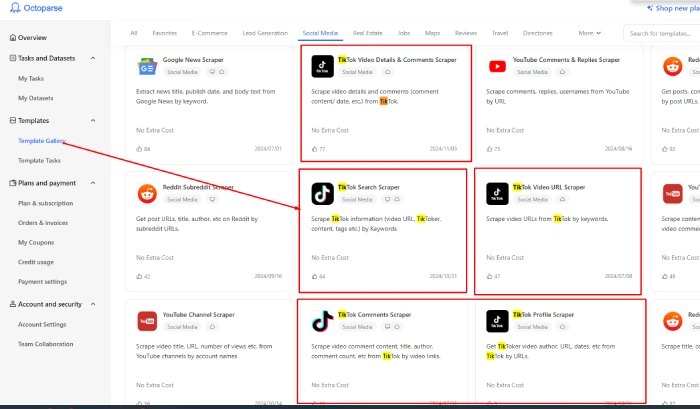Click YouTube Comments & Replies Scraper icon
The height and width of the screenshot is (409, 700).
tap(497, 67)
